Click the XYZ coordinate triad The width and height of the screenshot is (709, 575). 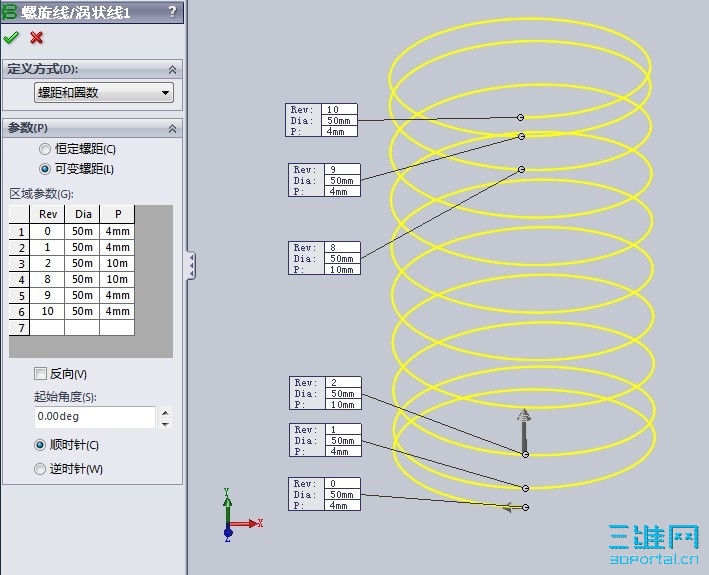click(242, 515)
